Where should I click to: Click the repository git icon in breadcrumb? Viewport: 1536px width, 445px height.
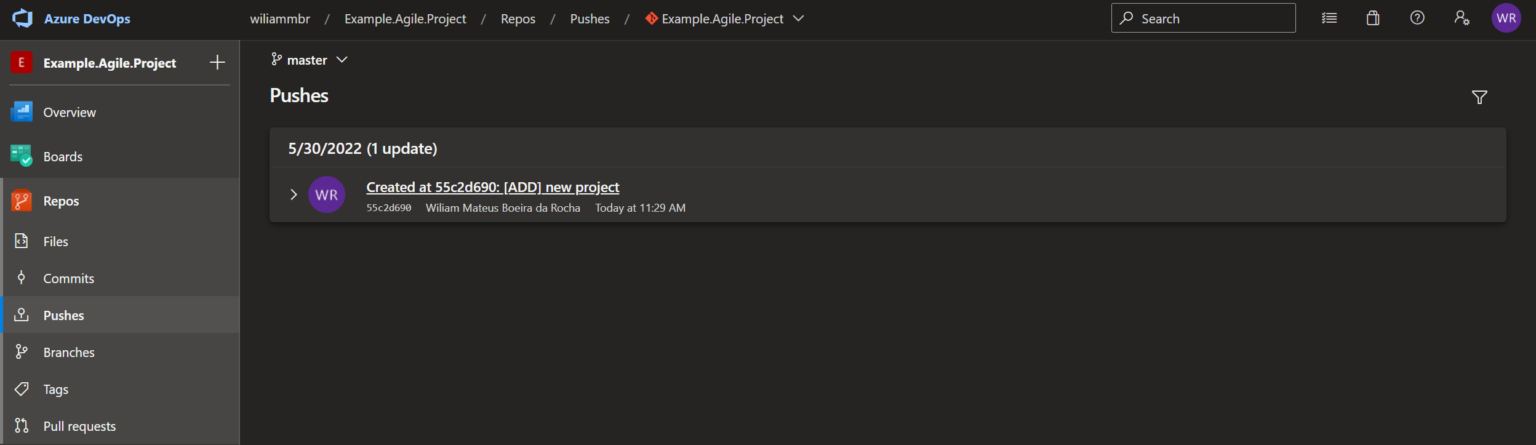click(x=652, y=18)
